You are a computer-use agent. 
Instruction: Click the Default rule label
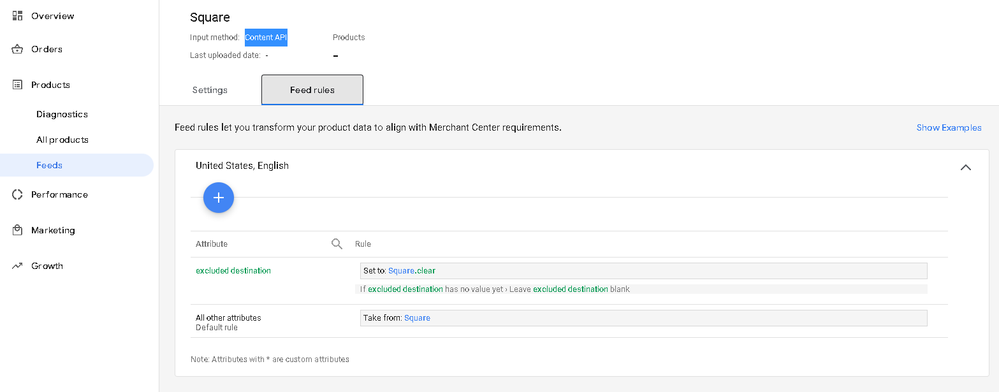(217, 327)
